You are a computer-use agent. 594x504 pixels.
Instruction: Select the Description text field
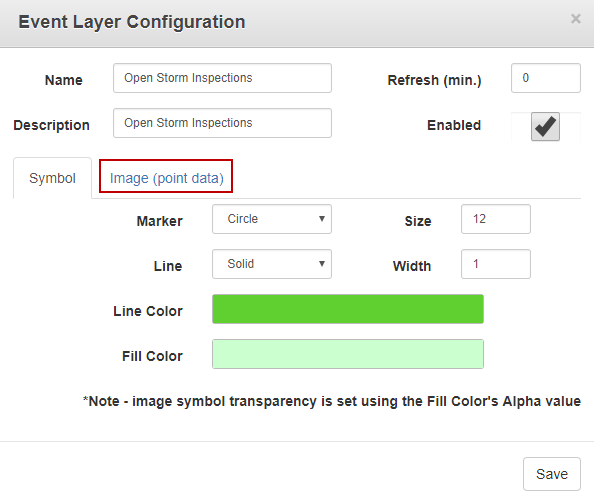[x=222, y=123]
